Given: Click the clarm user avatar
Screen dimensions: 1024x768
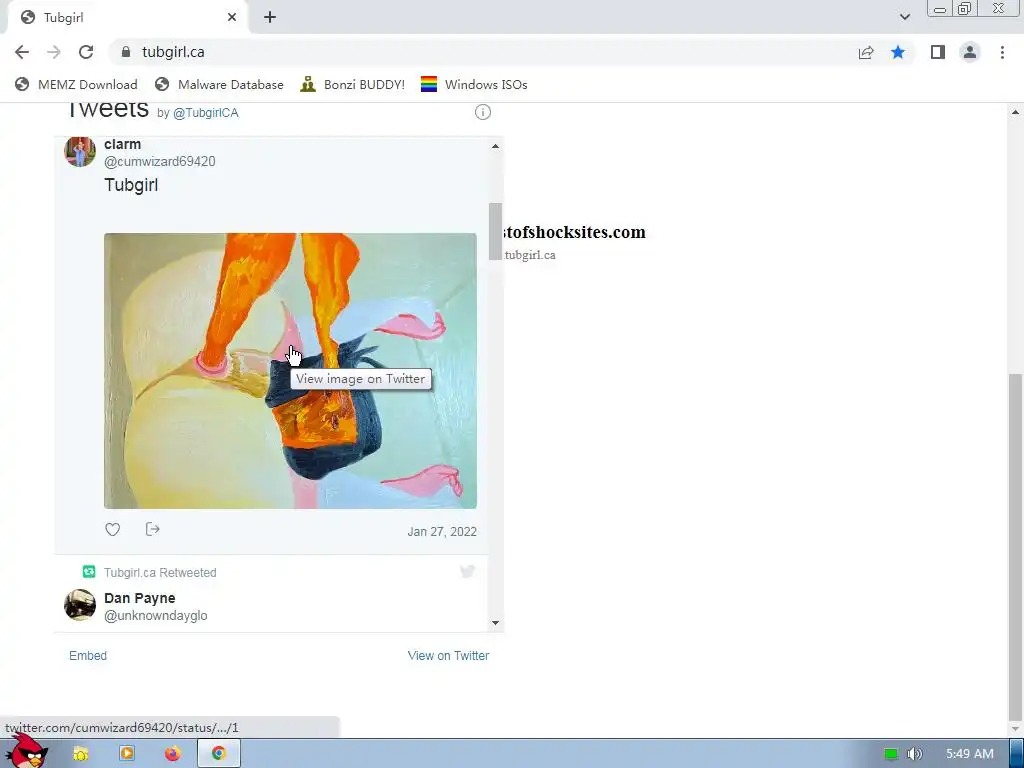Looking at the screenshot, I should point(80,152).
